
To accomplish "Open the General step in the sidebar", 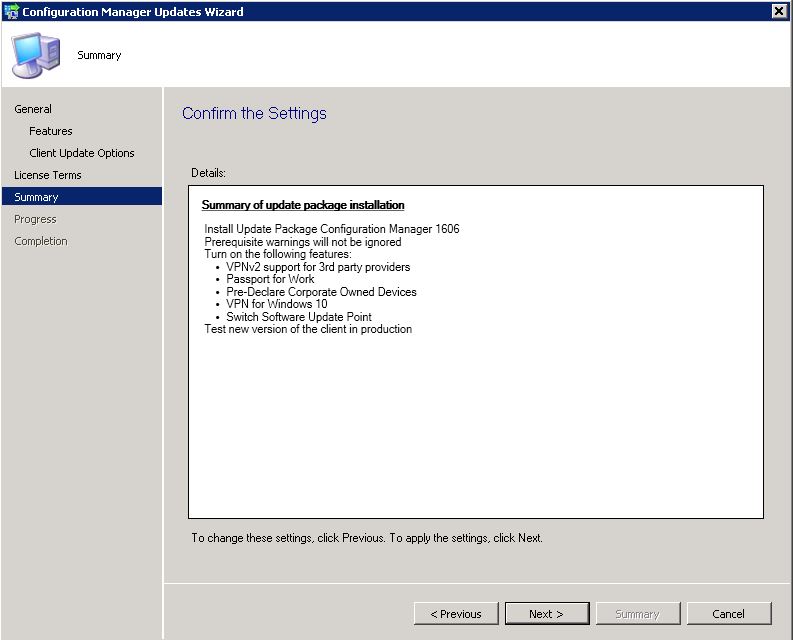I will pyautogui.click(x=33, y=109).
